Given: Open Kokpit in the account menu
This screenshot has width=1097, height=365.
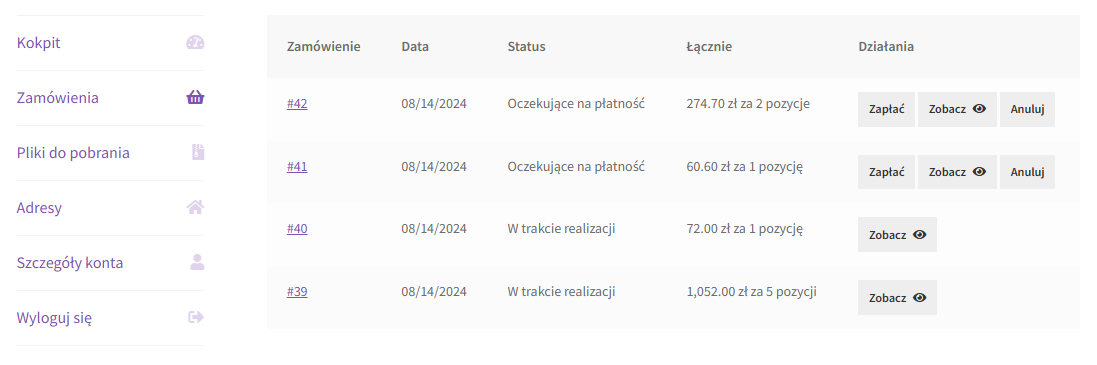Looking at the screenshot, I should click(38, 43).
